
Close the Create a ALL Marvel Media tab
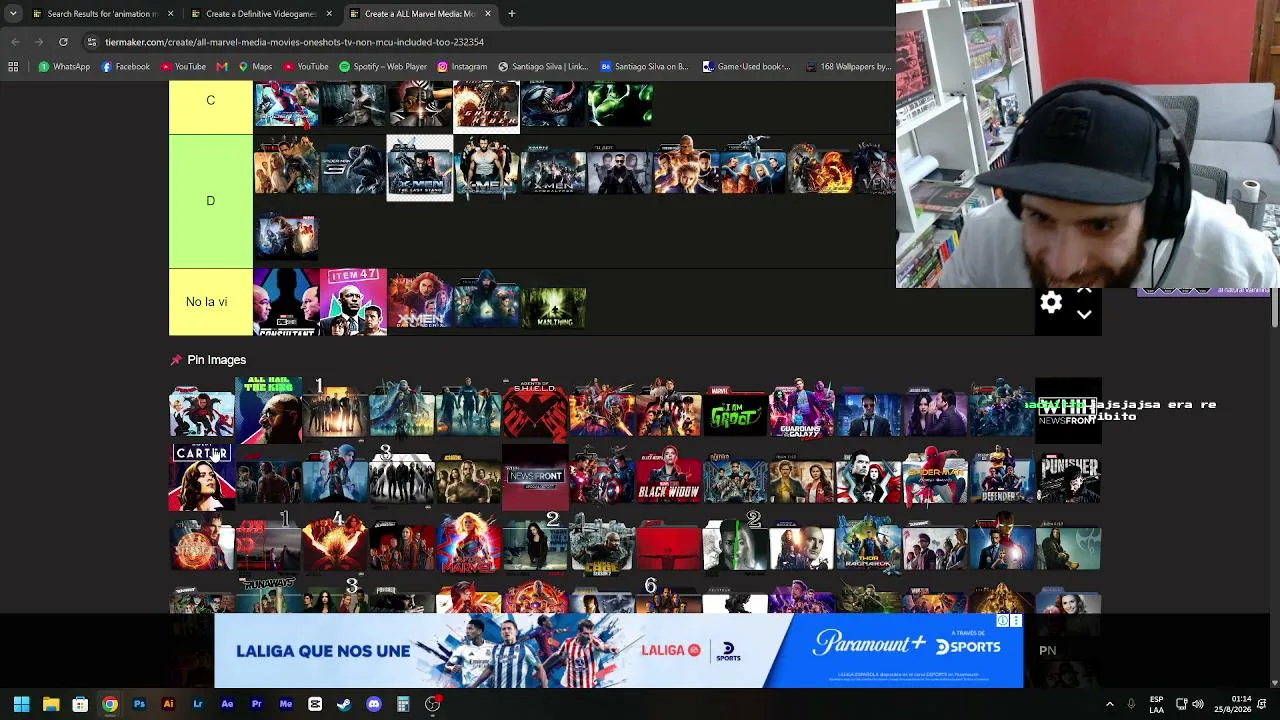tap(488, 14)
